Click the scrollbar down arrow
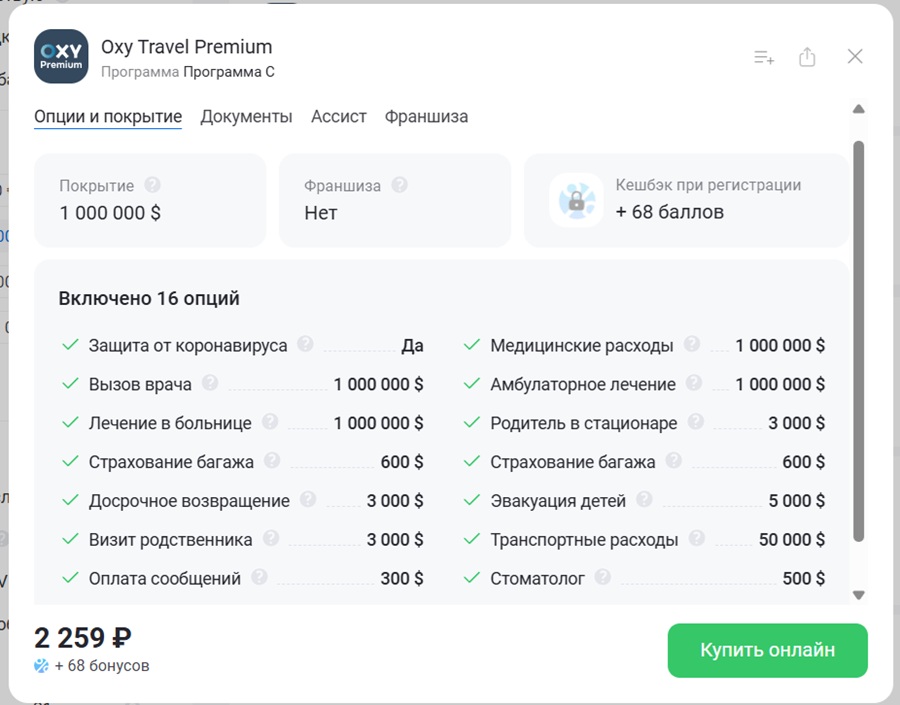The image size is (900, 705). coord(859,595)
